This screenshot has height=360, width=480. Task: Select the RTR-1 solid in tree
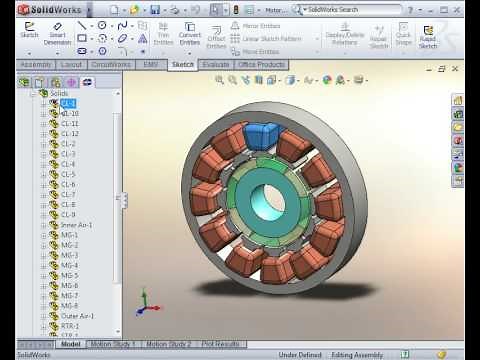tap(70, 326)
